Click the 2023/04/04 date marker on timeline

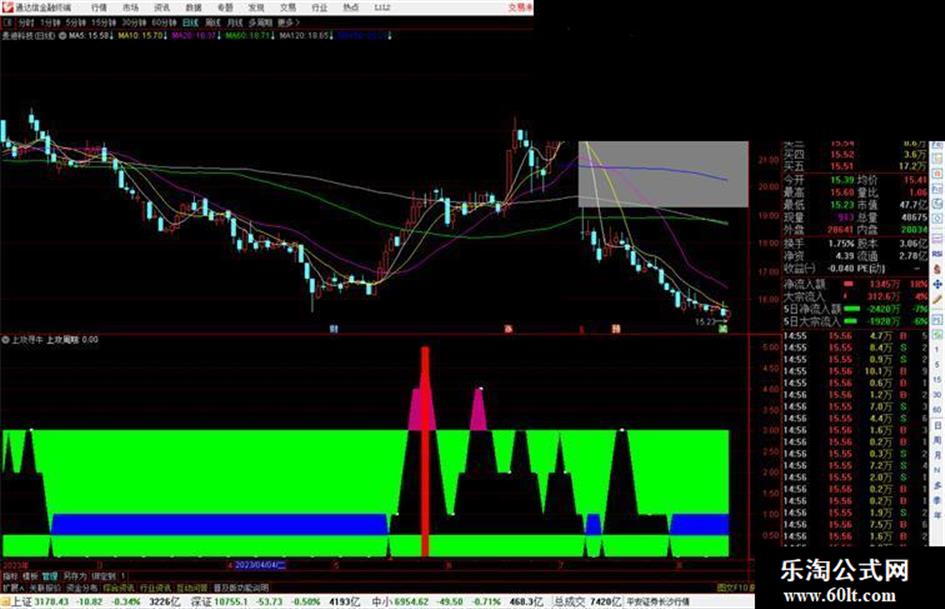tap(260, 565)
